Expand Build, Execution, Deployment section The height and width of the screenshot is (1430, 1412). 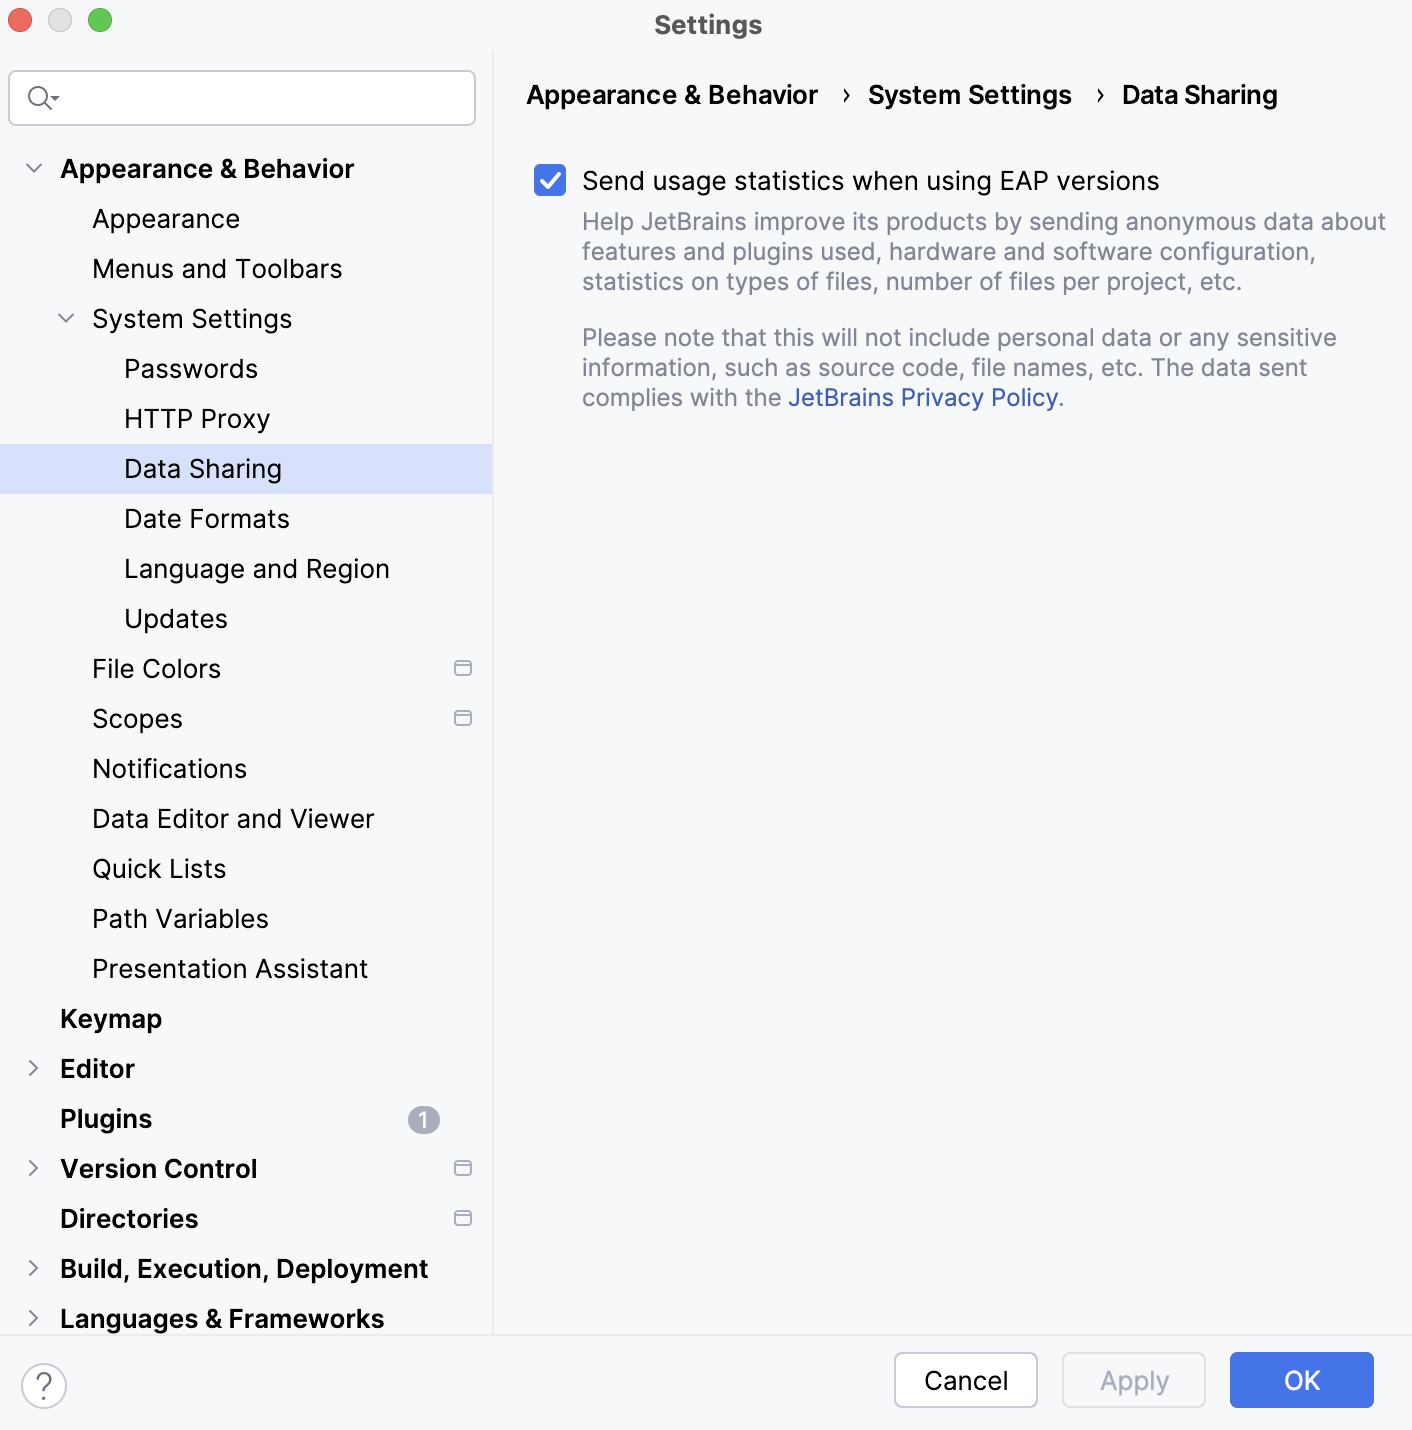(x=34, y=1268)
